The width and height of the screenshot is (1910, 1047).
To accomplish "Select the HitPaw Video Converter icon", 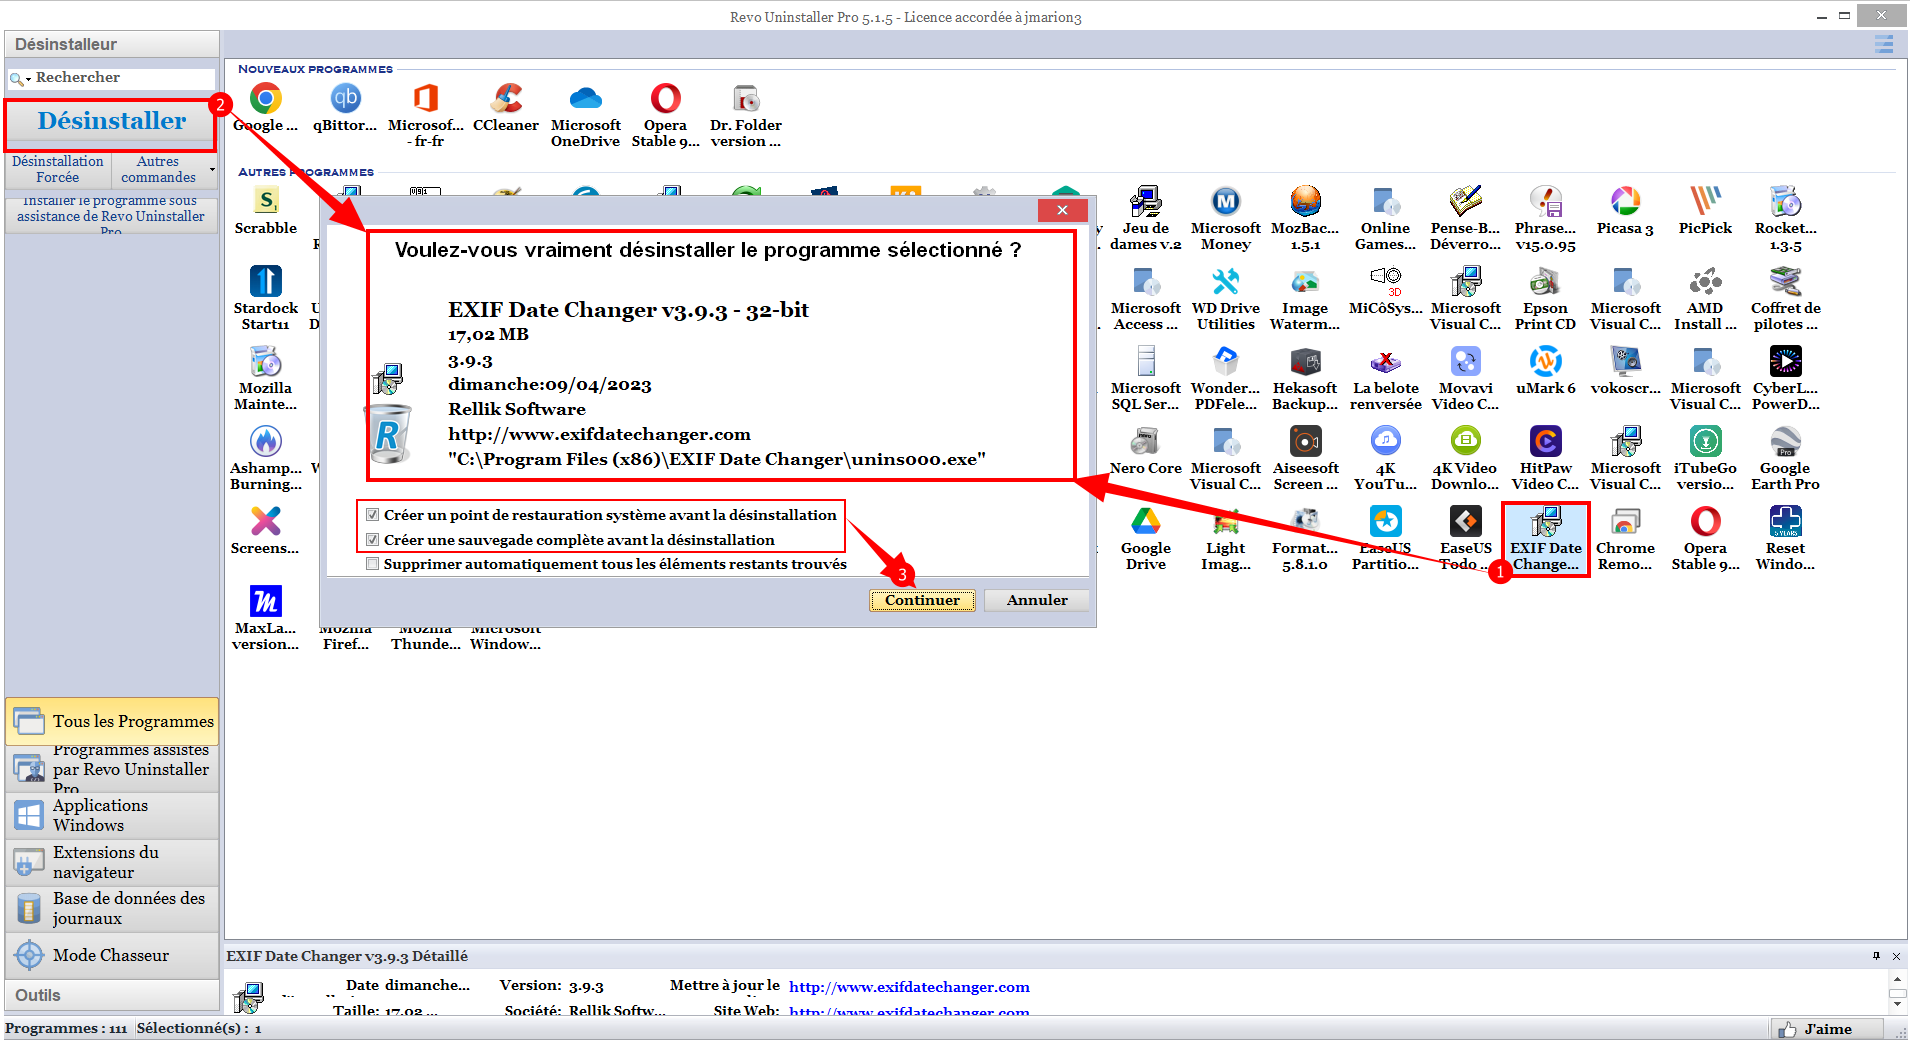I will point(1546,442).
